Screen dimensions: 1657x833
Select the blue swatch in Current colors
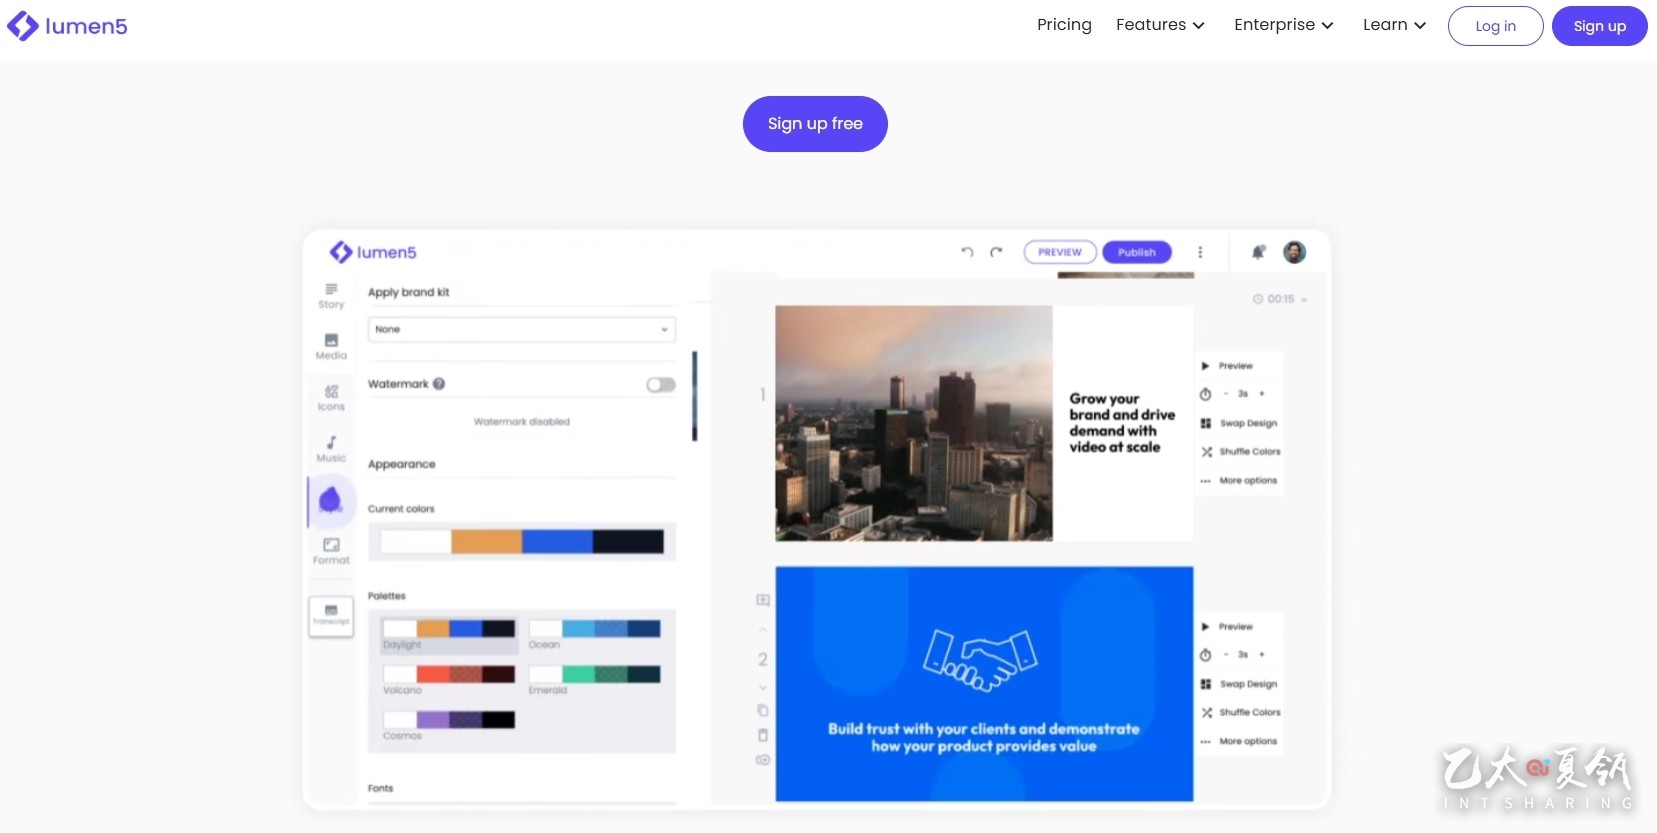click(x=557, y=541)
